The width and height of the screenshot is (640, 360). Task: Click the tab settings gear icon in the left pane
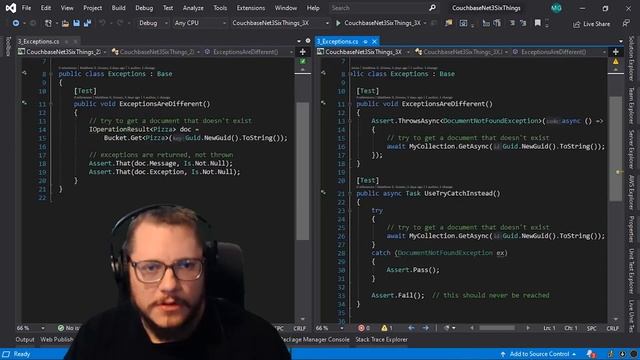click(308, 41)
